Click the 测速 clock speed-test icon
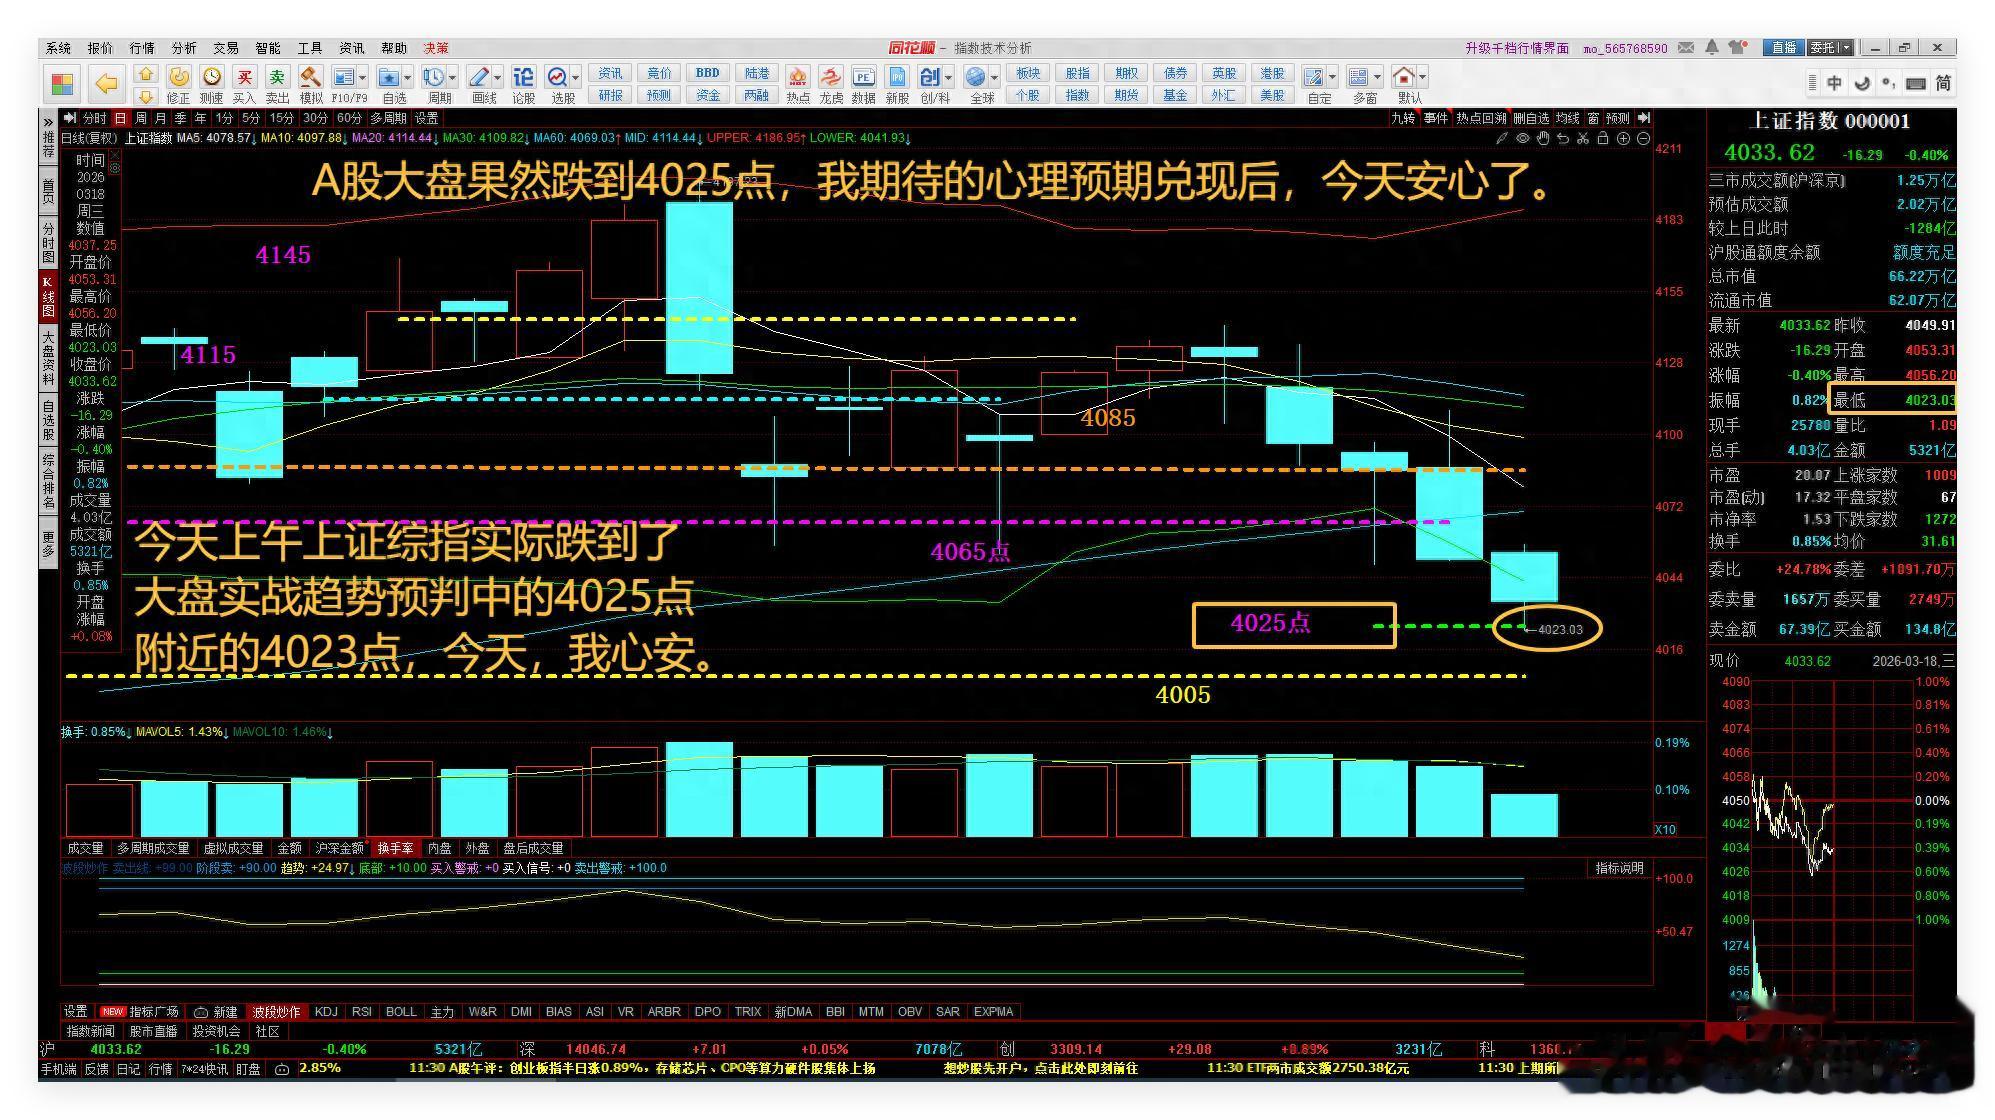 coord(211,77)
